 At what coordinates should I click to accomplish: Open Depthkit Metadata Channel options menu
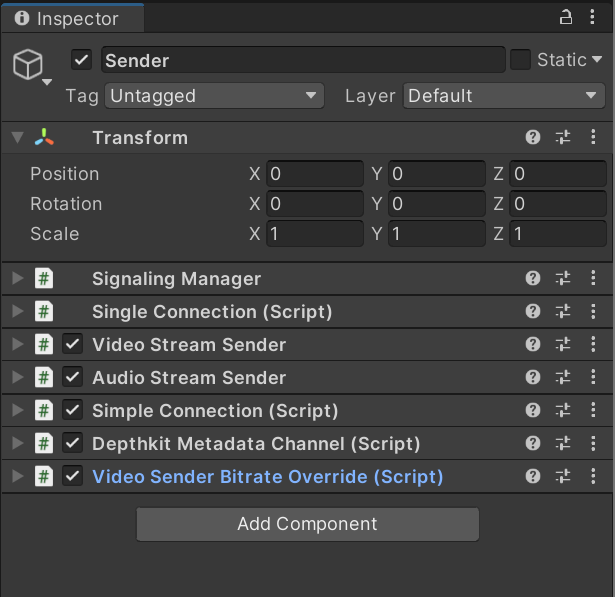592,444
